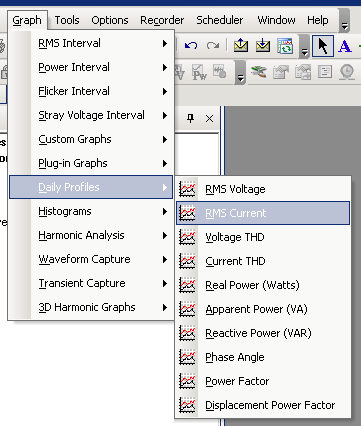This screenshot has width=361, height=426.
Task: Select RMS Voltage daily profile text
Action: pos(235,189)
